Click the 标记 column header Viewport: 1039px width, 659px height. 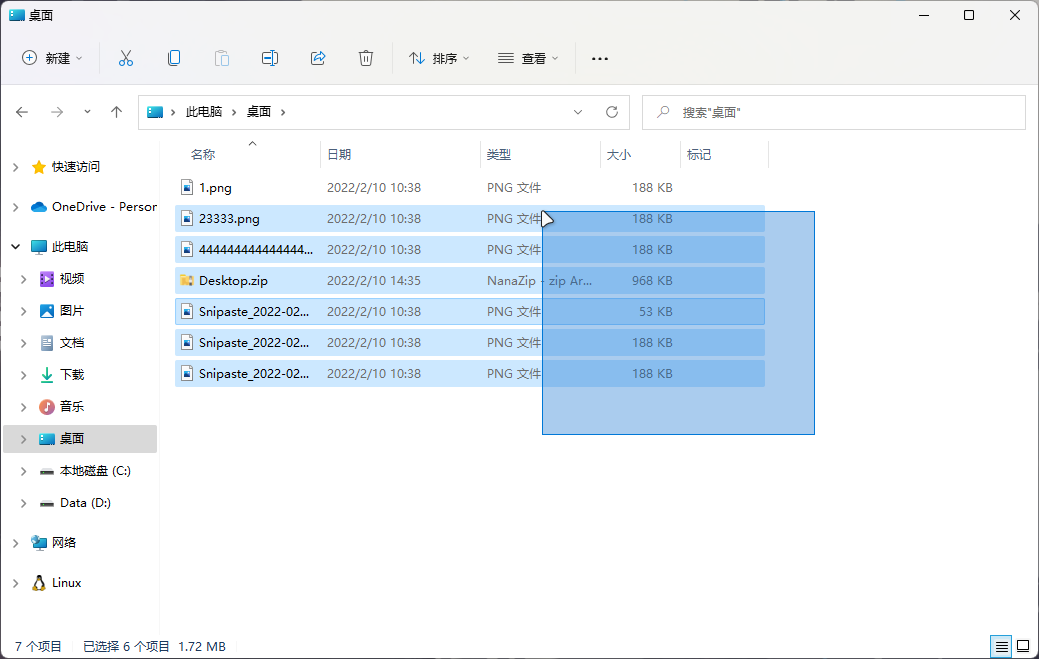pyautogui.click(x=699, y=154)
